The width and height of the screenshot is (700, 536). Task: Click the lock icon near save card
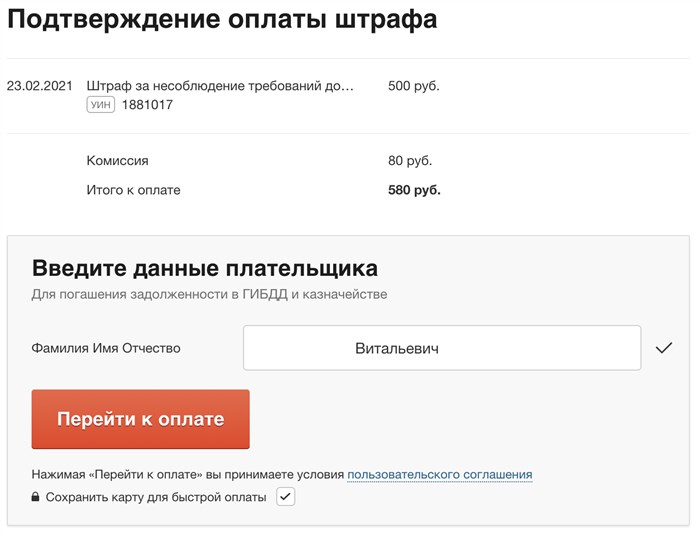coord(36,497)
